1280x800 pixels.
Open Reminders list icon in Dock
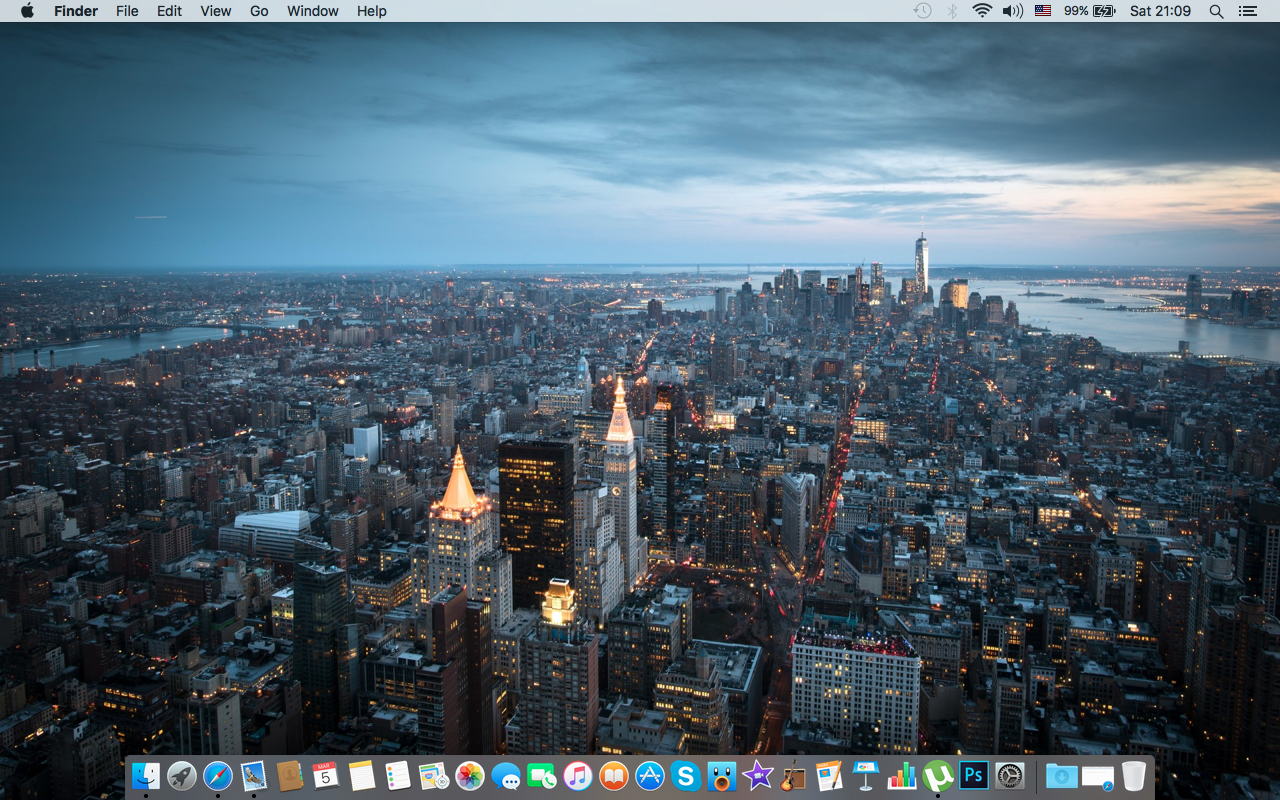tap(398, 775)
